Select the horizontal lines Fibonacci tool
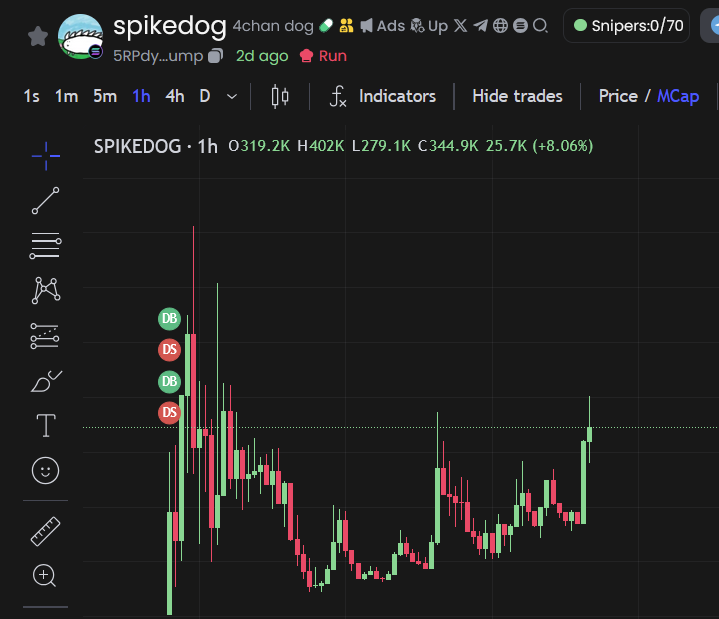The image size is (719, 619). 45,245
